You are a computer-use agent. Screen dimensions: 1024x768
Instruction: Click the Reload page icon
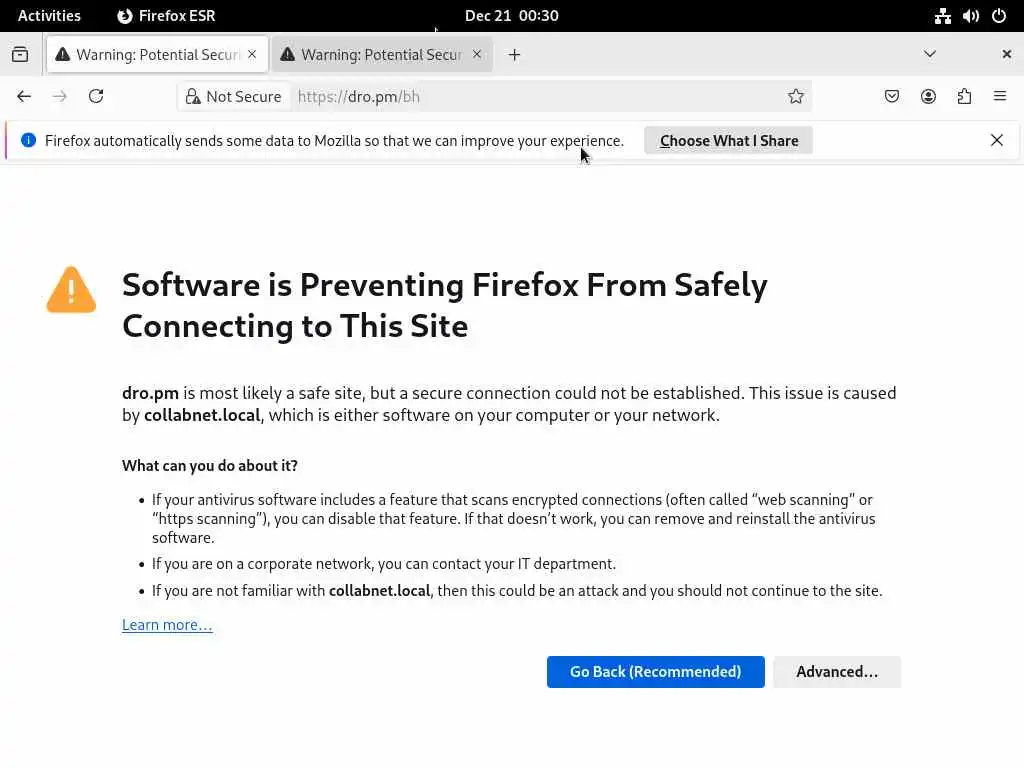pos(96,96)
